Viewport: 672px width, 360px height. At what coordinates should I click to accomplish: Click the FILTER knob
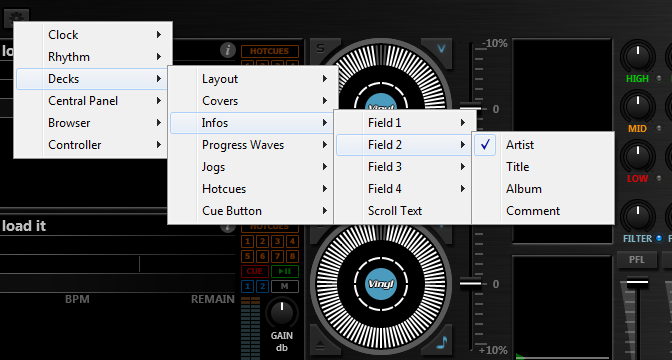(638, 216)
